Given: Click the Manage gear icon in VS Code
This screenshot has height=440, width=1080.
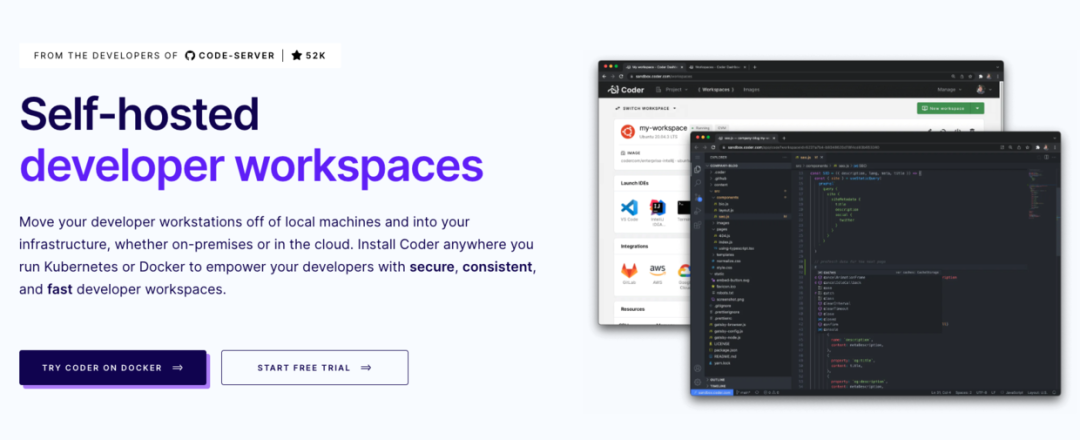Looking at the screenshot, I should point(697,382).
